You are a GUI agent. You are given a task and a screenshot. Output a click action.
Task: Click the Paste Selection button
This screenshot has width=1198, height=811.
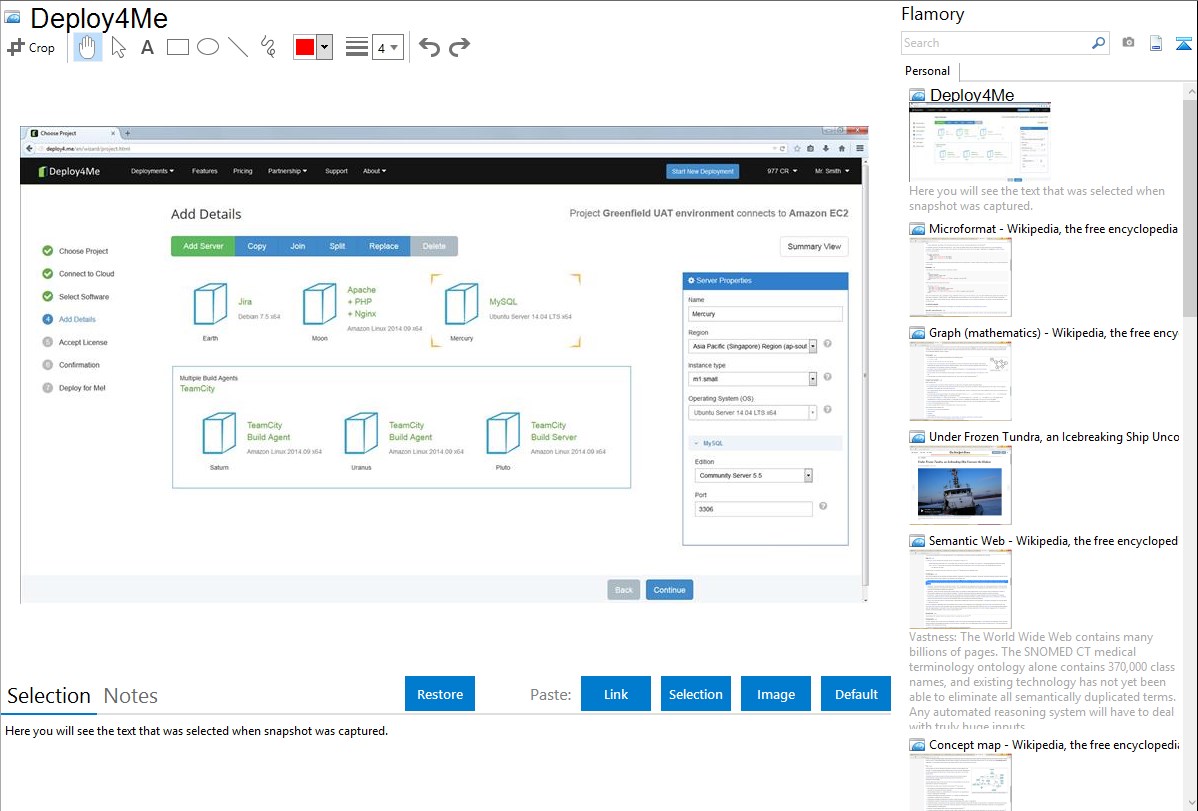coord(696,694)
